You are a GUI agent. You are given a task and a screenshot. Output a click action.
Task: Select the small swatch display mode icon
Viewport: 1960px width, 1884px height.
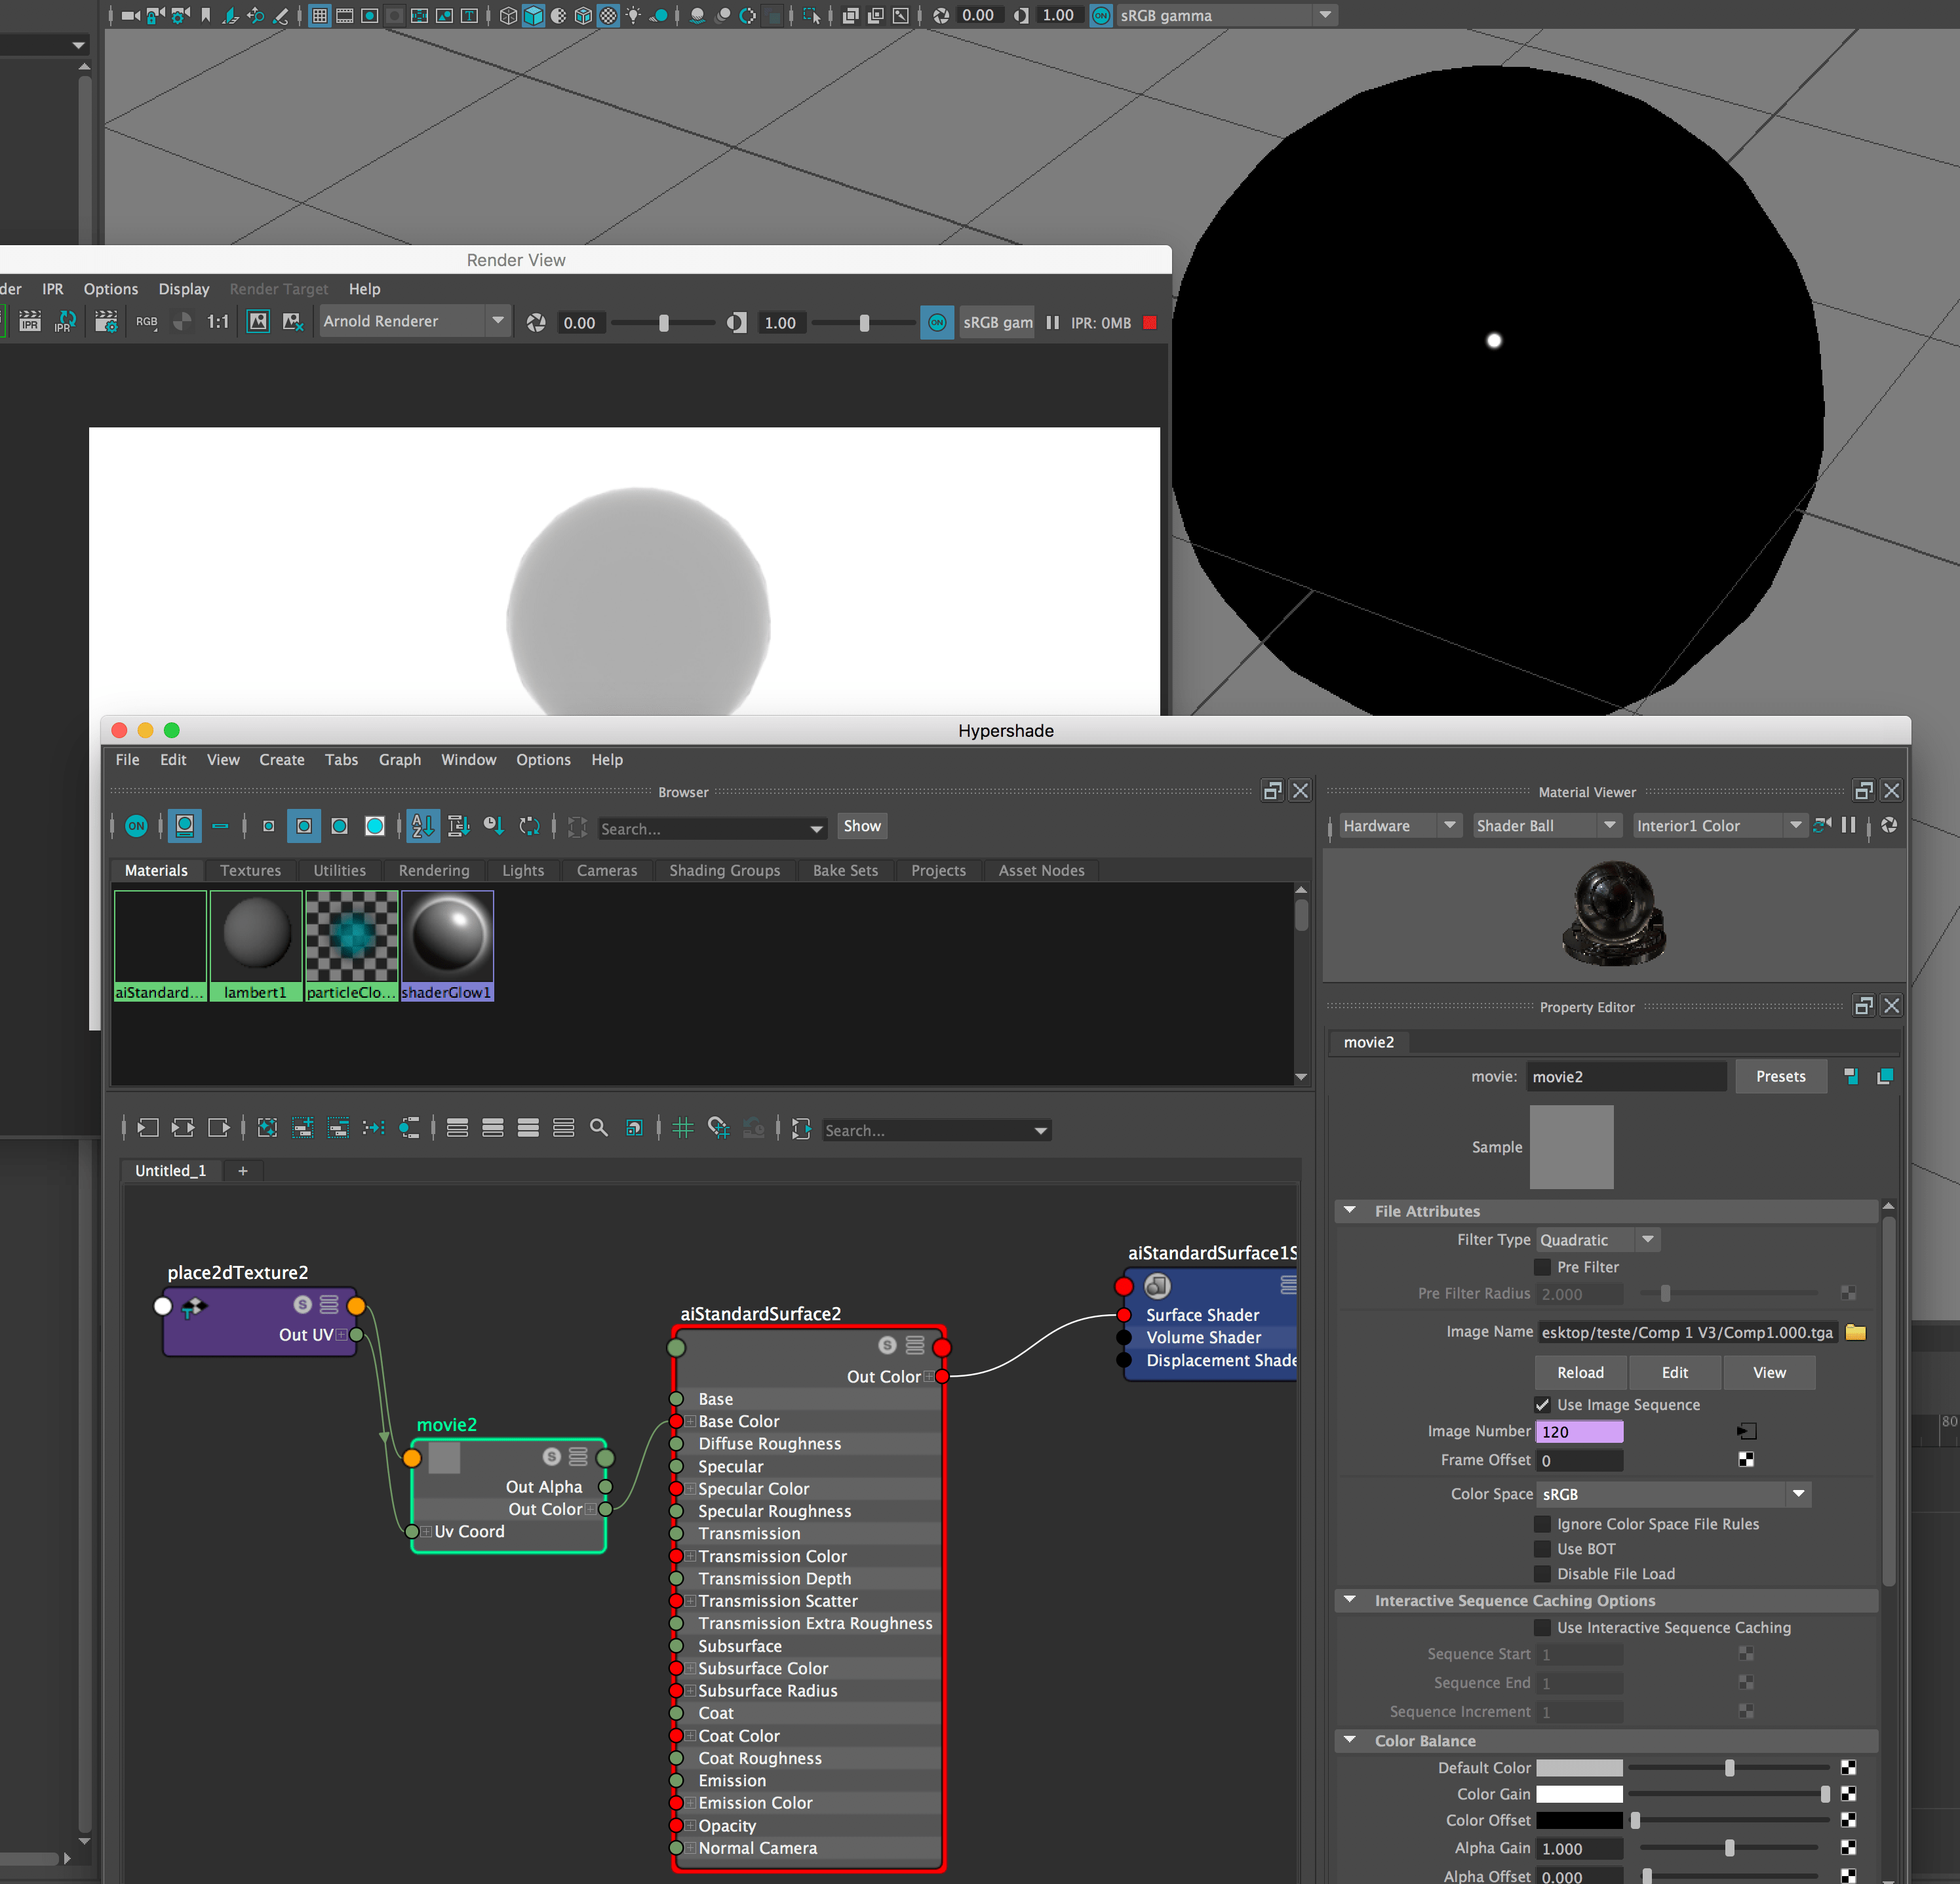click(269, 826)
